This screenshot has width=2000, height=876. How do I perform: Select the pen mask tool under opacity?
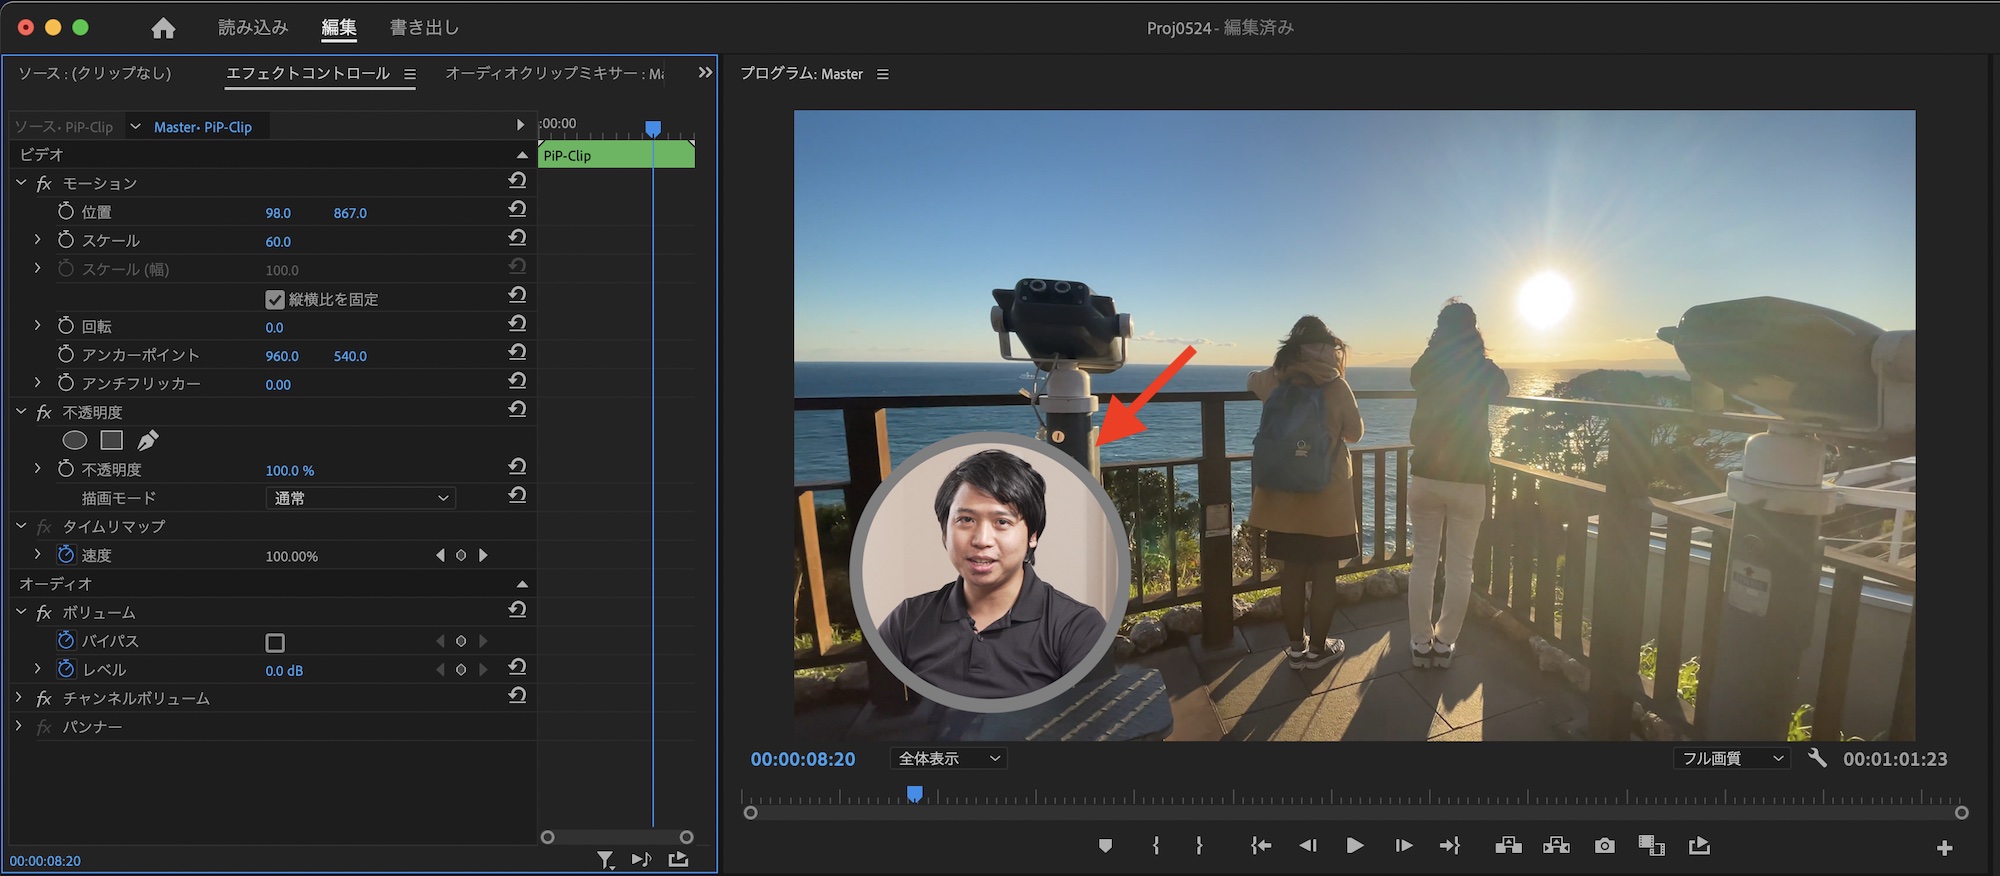tap(148, 440)
